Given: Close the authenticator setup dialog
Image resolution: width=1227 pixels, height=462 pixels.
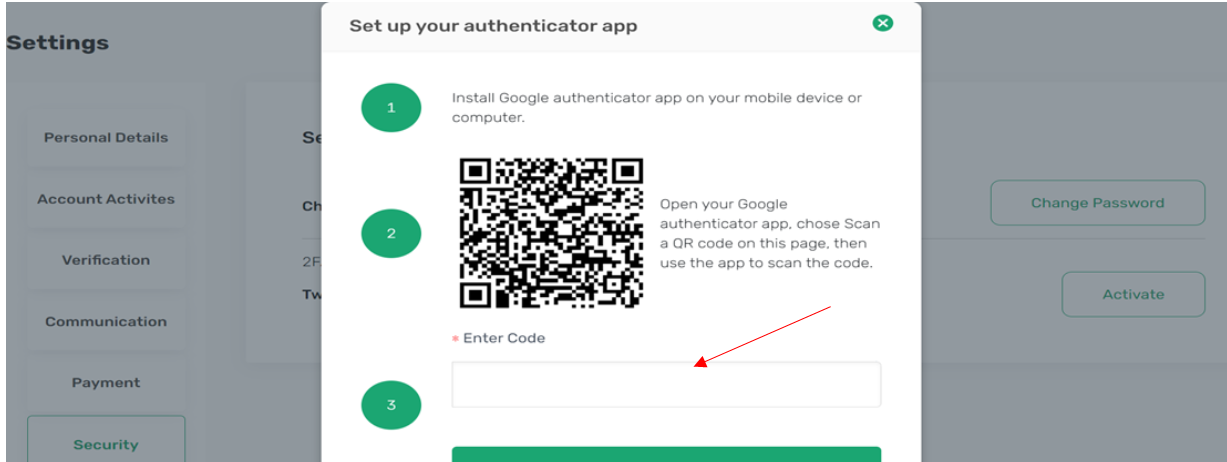Looking at the screenshot, I should point(882,23).
